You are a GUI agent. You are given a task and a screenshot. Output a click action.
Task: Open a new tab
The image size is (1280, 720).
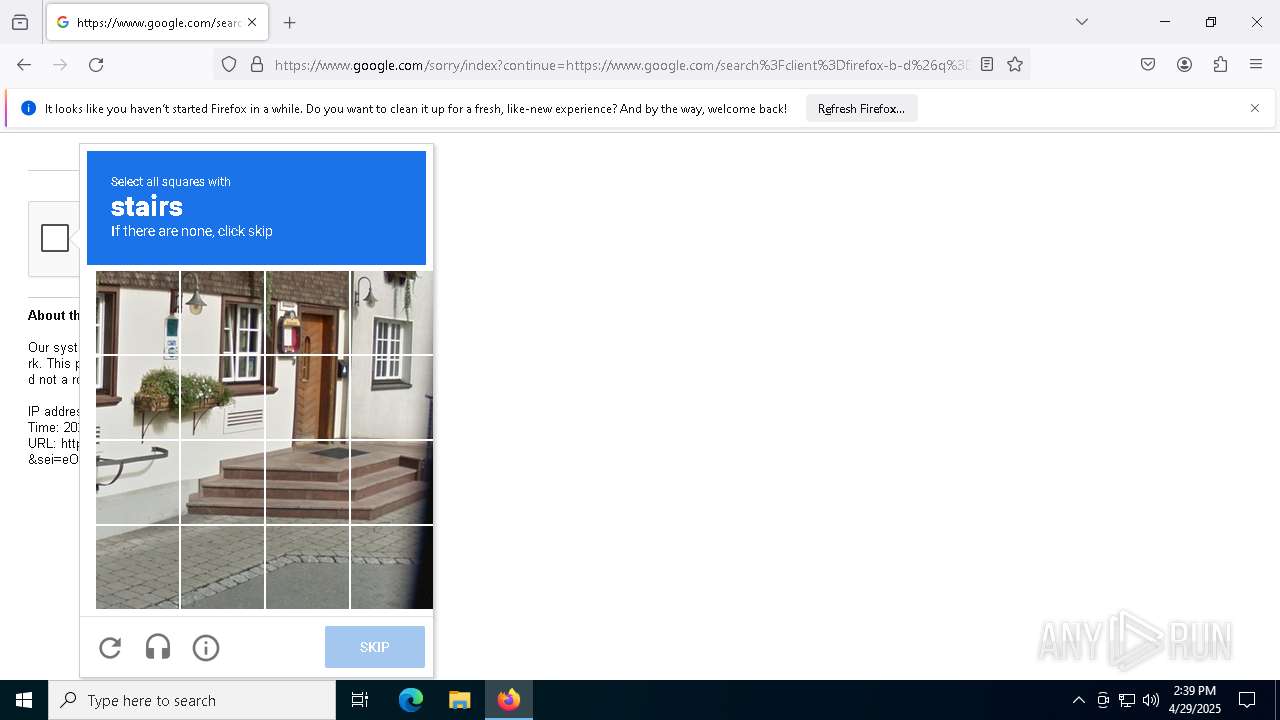click(290, 22)
